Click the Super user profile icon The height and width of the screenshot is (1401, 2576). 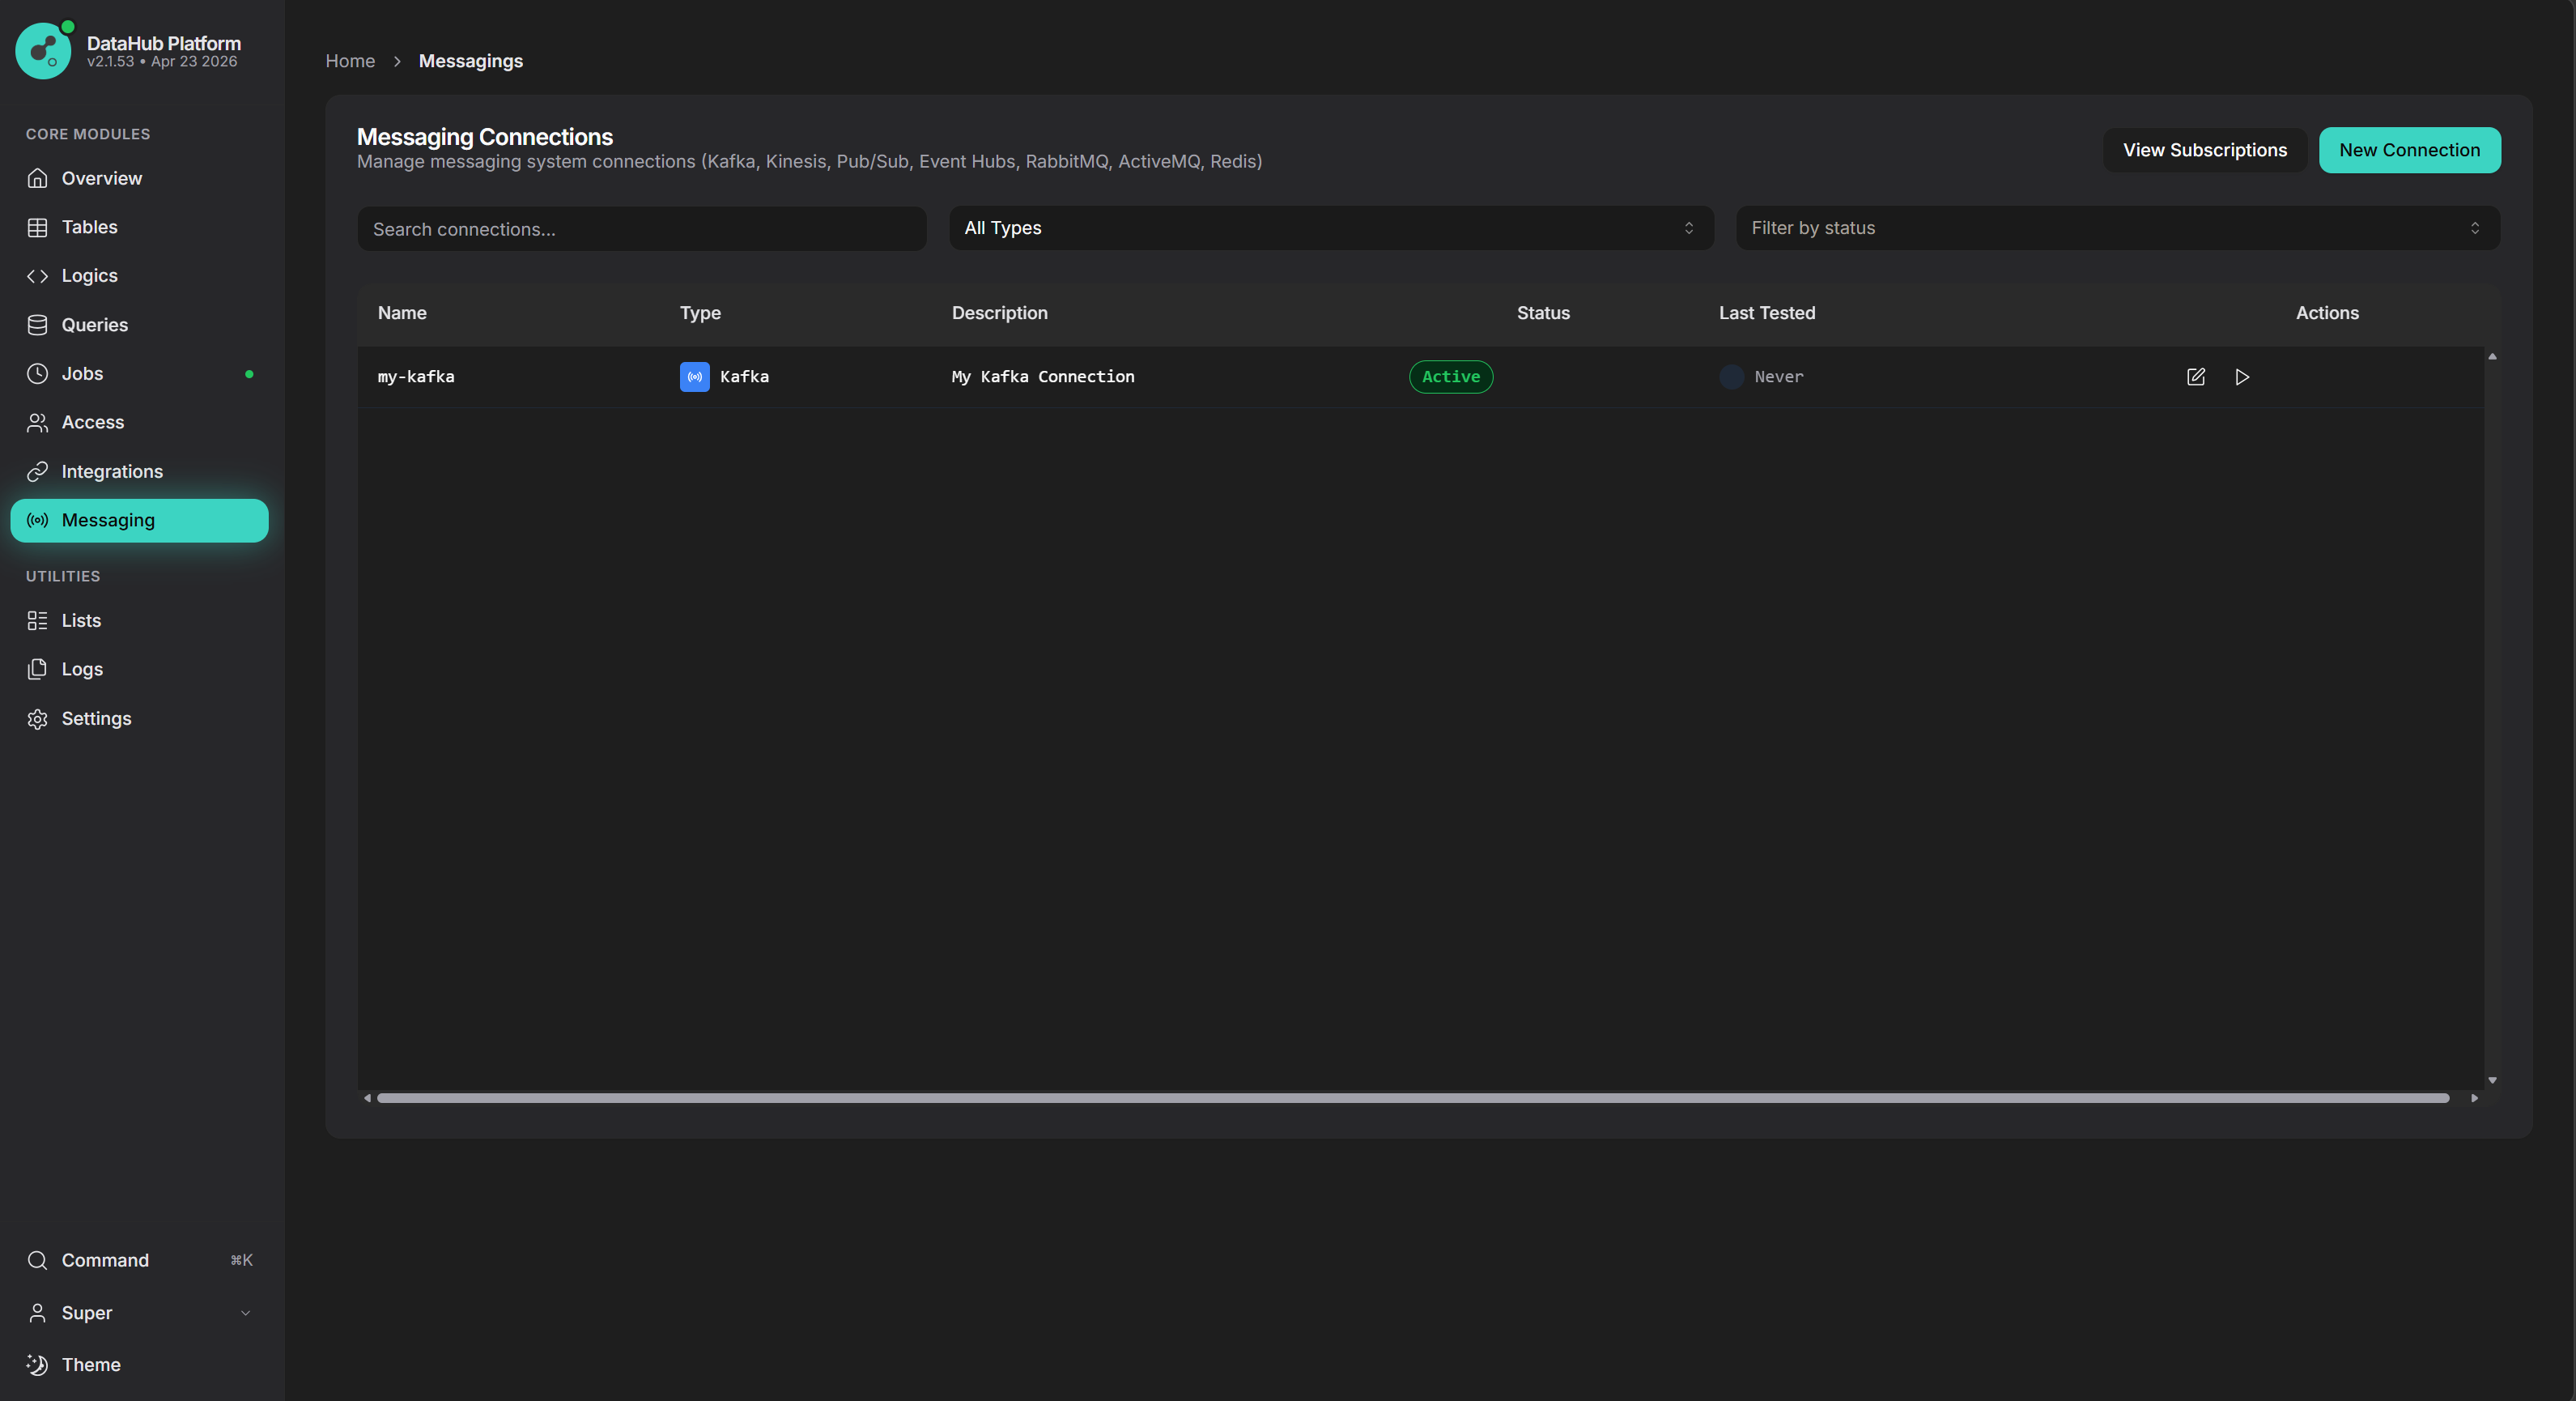[37, 1313]
